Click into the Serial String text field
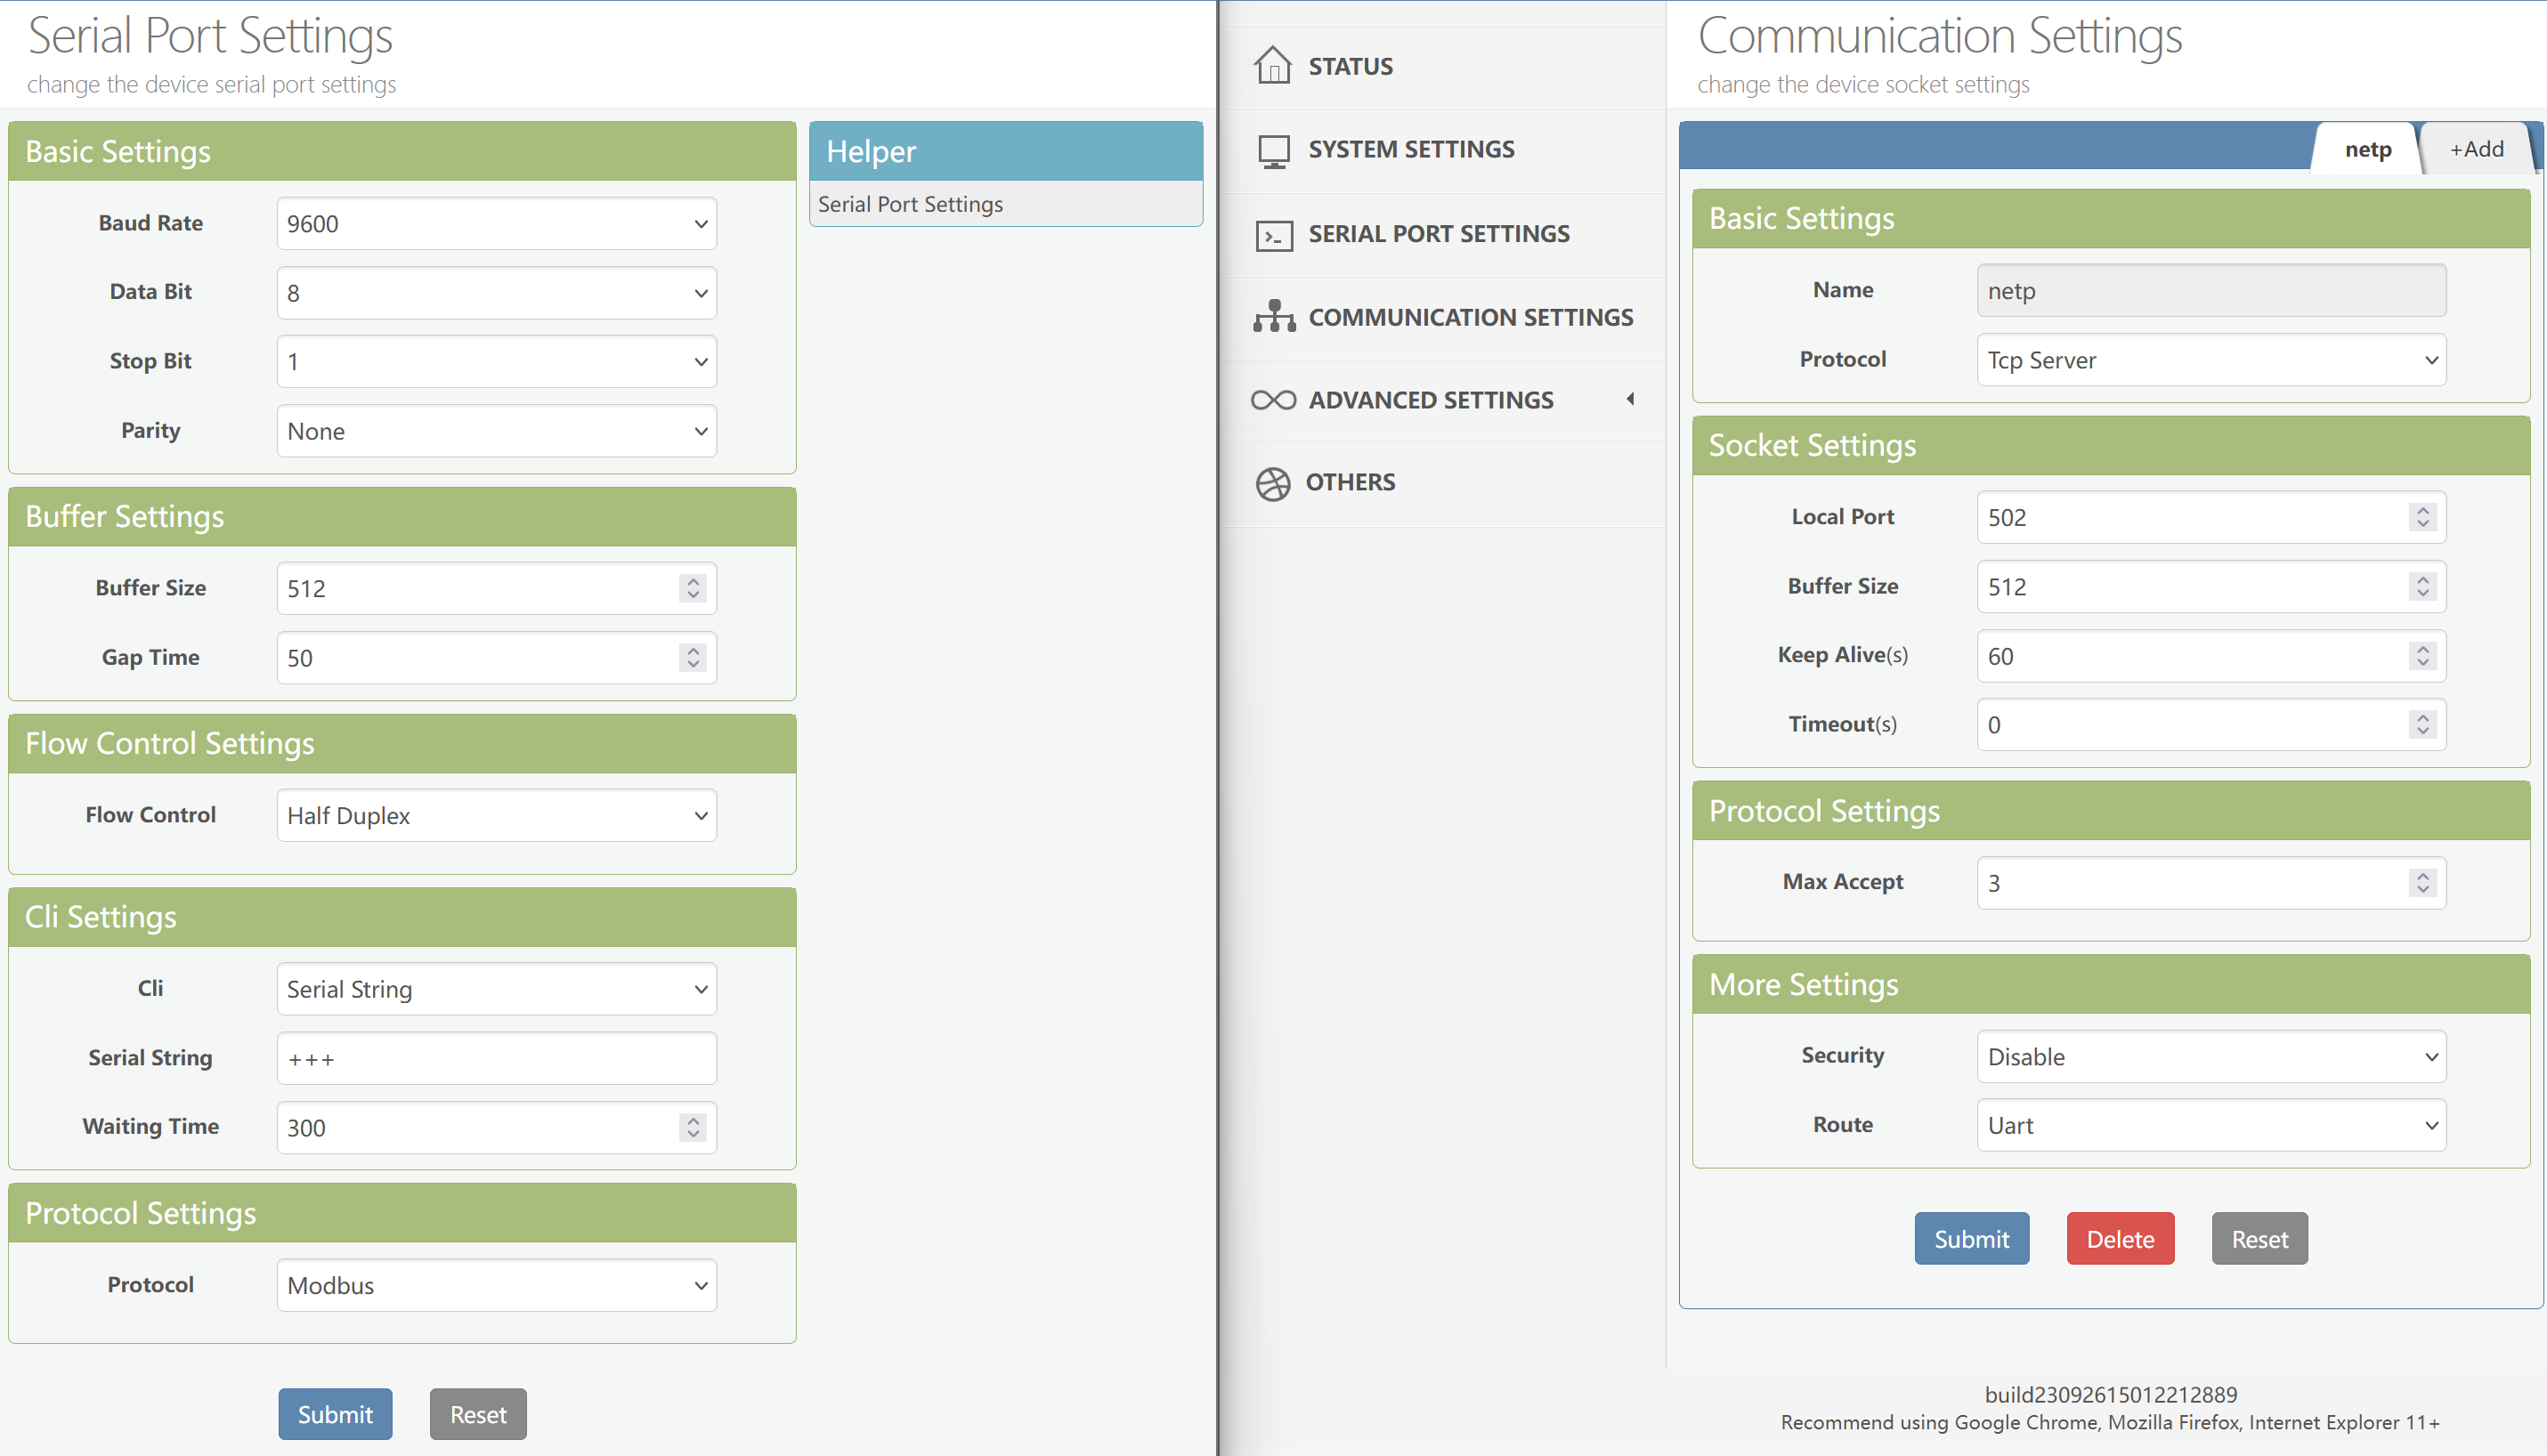 click(496, 1058)
